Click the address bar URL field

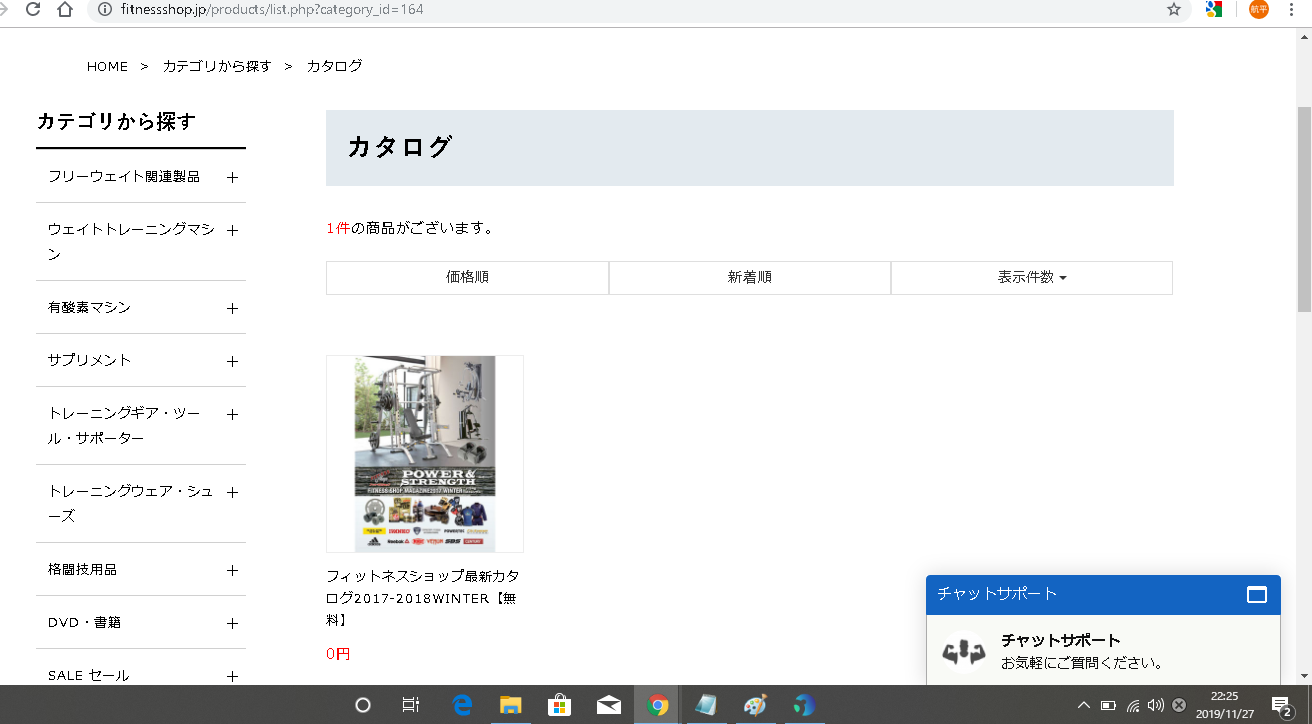pyautogui.click(x=640, y=9)
